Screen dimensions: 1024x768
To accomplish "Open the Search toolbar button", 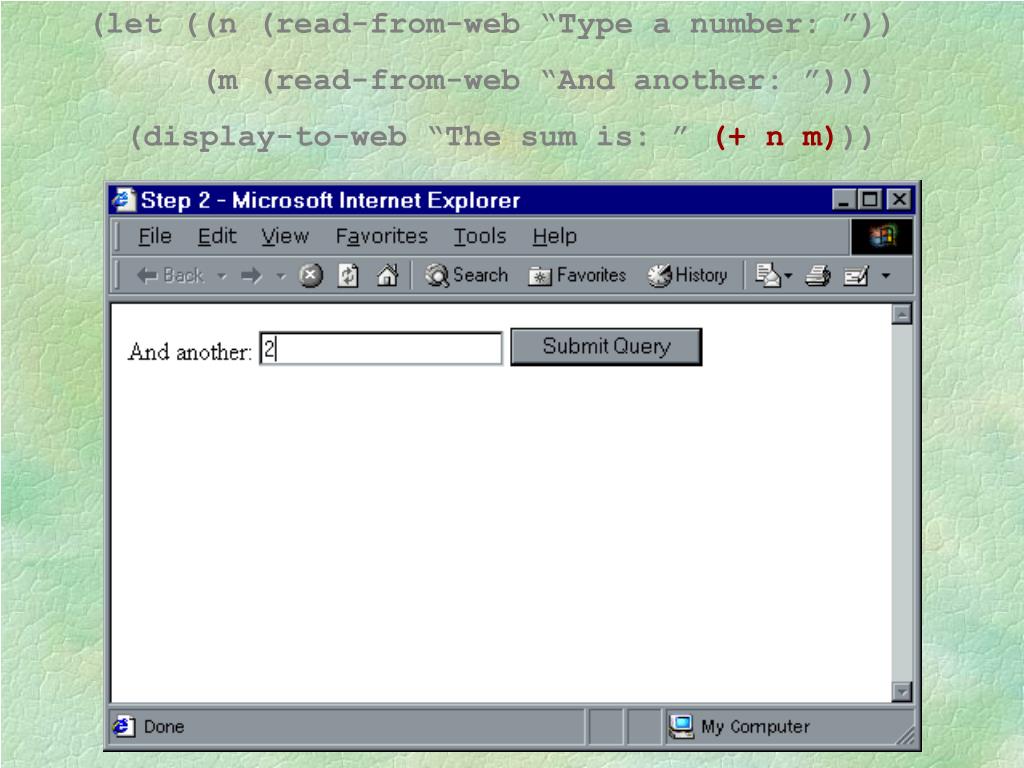I will click(x=466, y=276).
